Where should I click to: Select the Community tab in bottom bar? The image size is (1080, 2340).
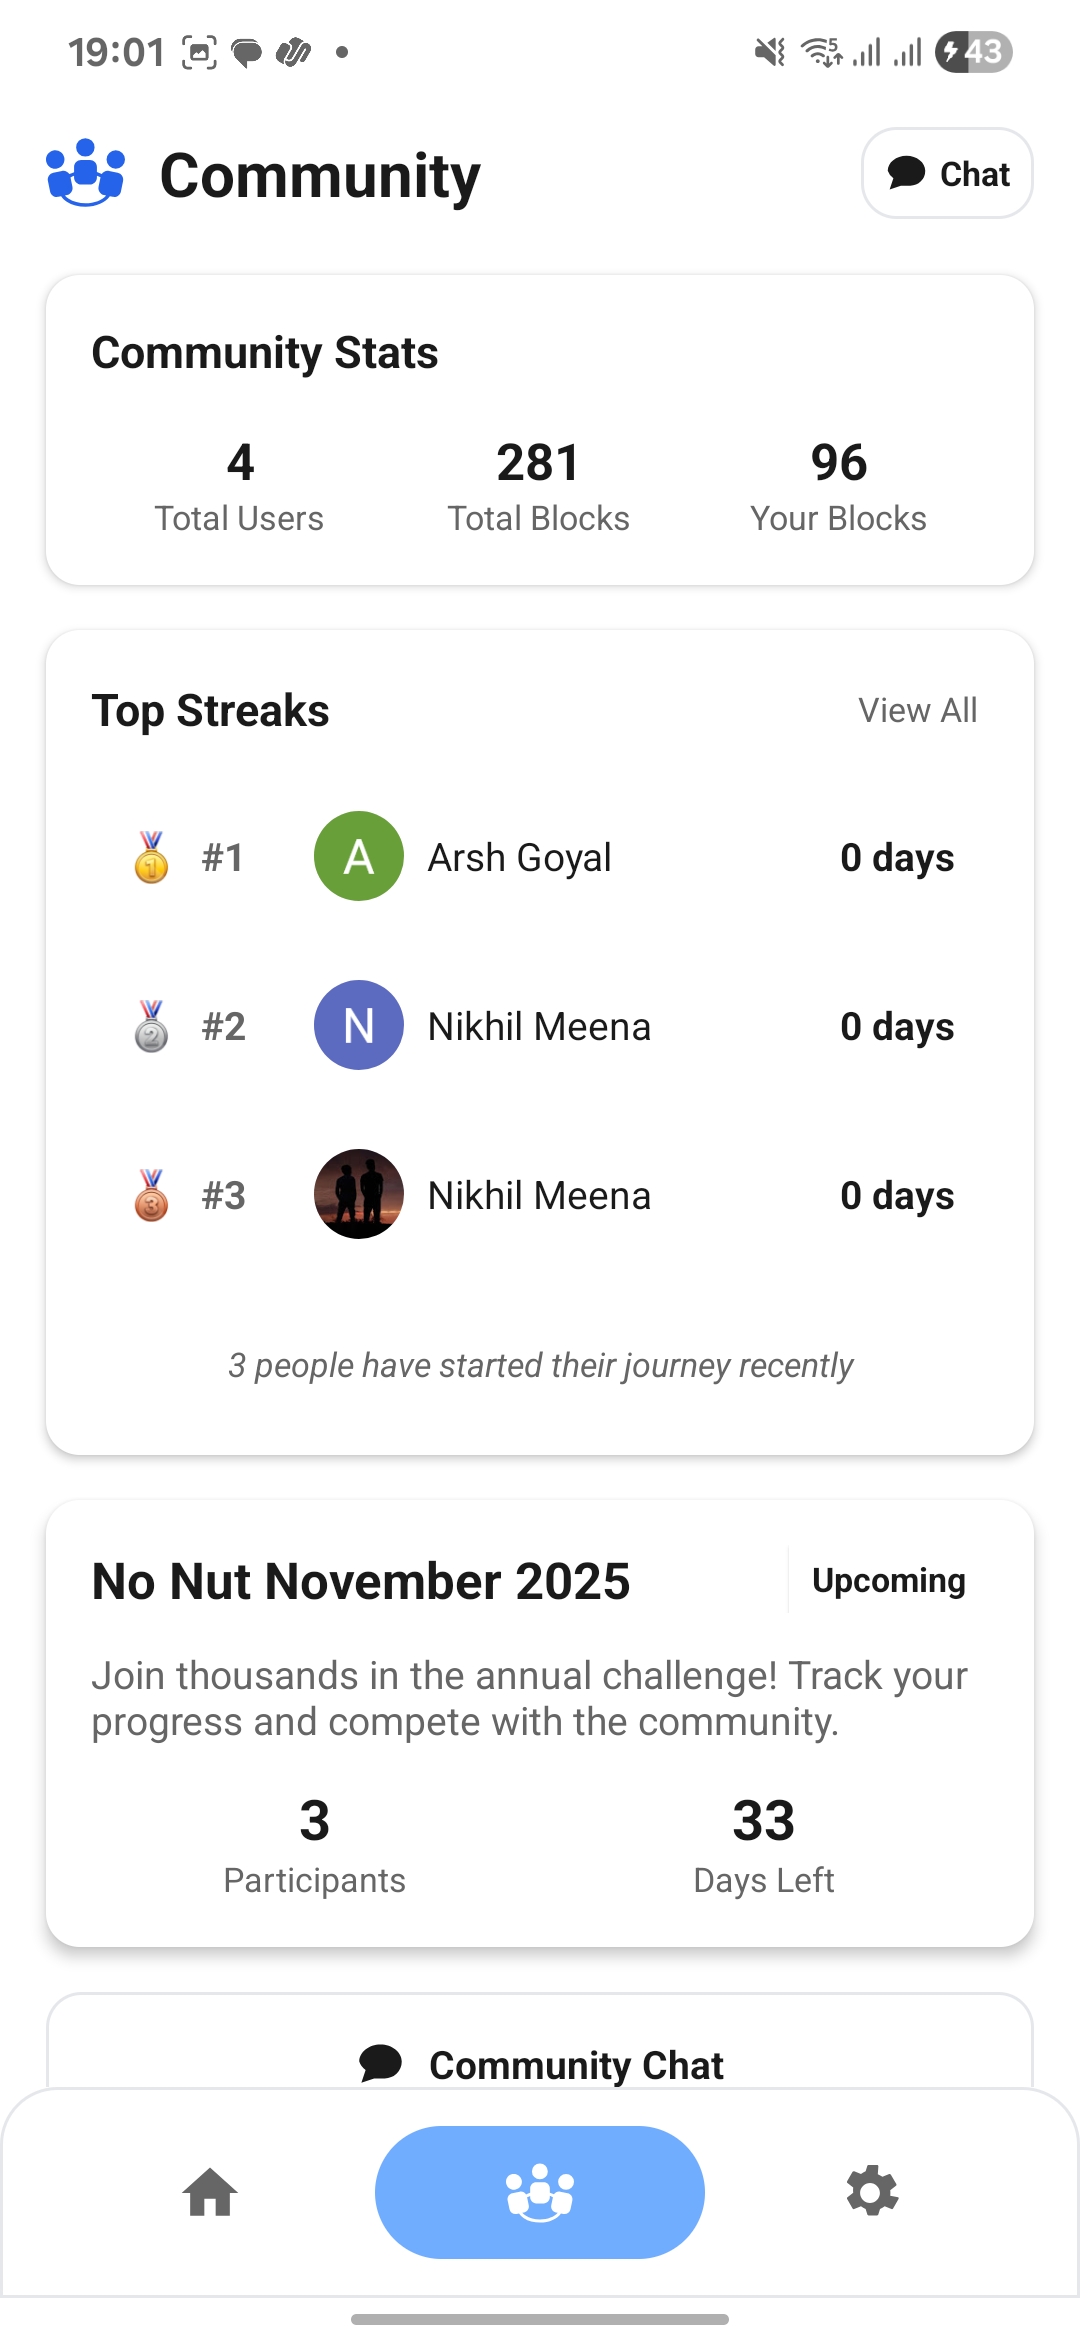tap(540, 2192)
